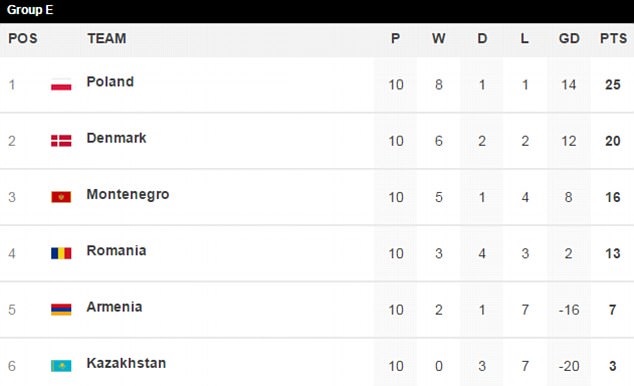634x386 pixels.
Task: Click the Group E header bar
Action: 317,11
